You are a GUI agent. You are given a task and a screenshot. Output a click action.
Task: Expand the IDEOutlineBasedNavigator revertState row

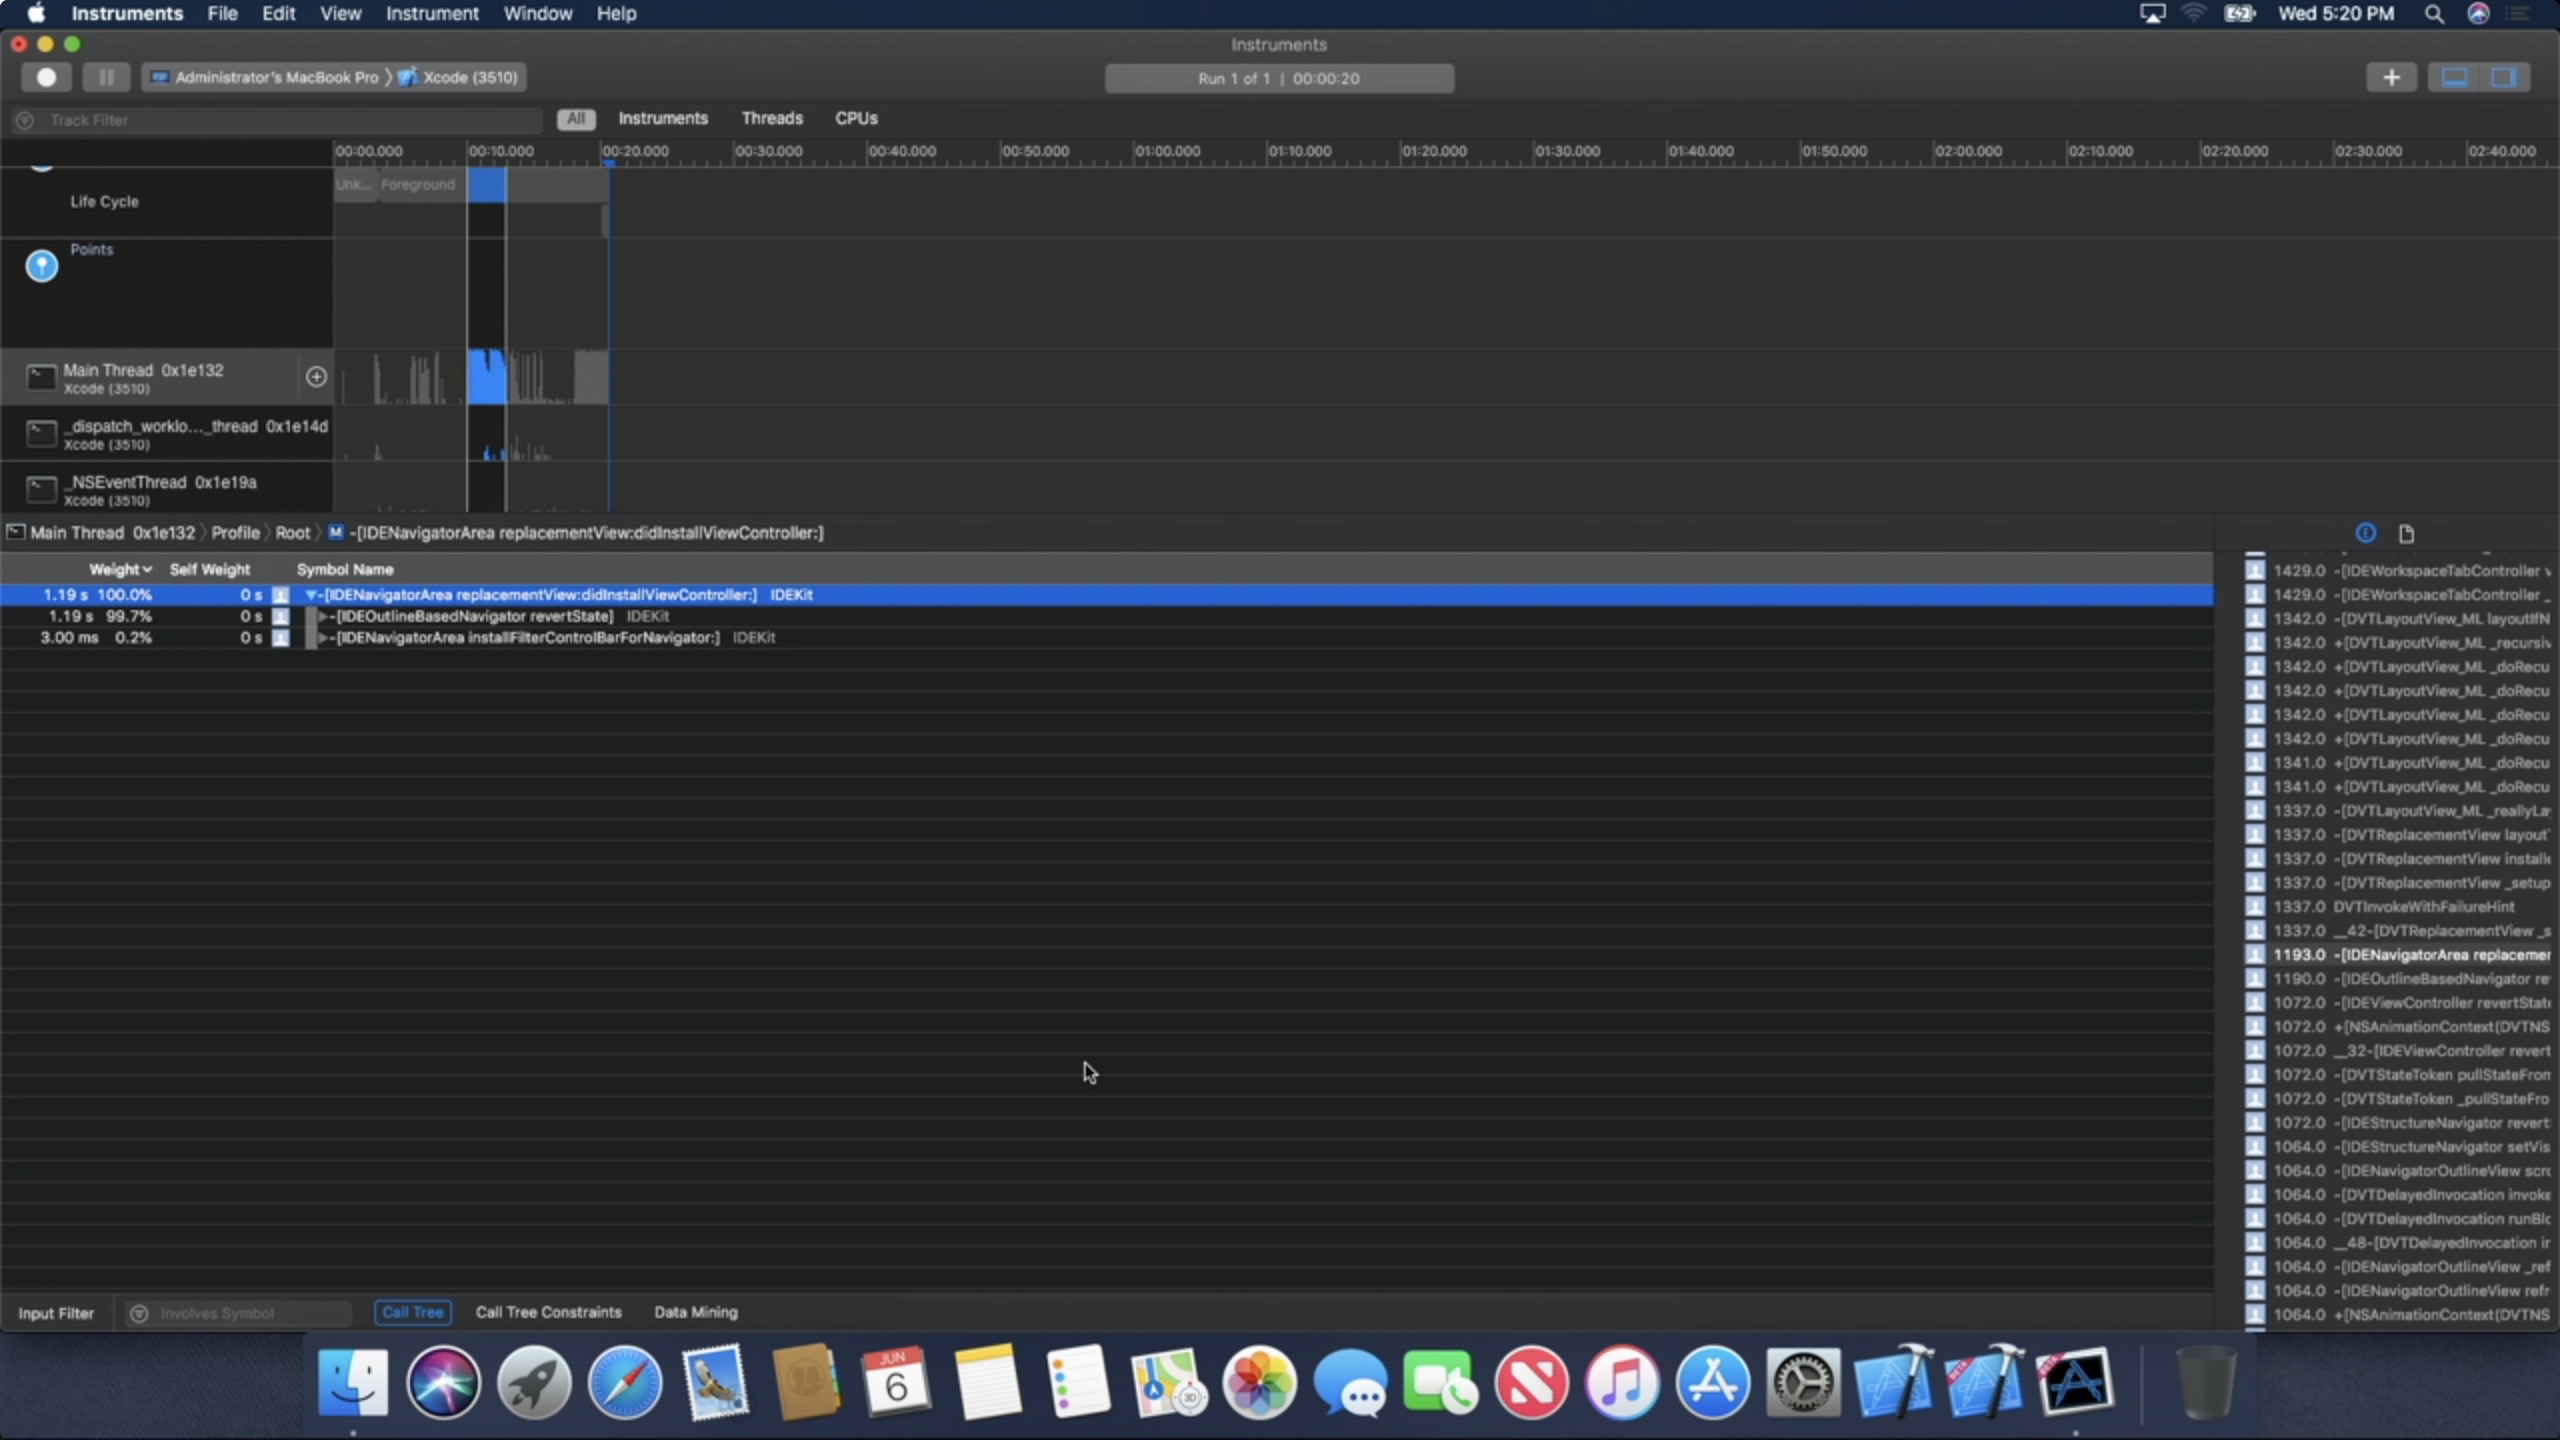click(322, 616)
